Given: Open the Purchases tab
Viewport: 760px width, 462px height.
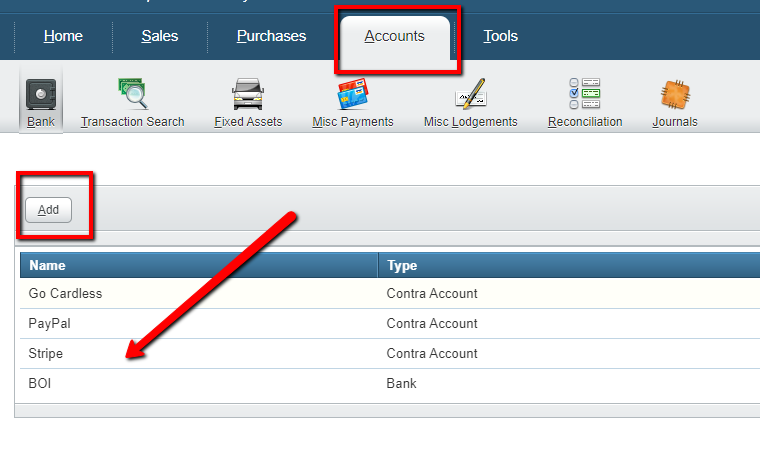Looking at the screenshot, I should [x=271, y=36].
